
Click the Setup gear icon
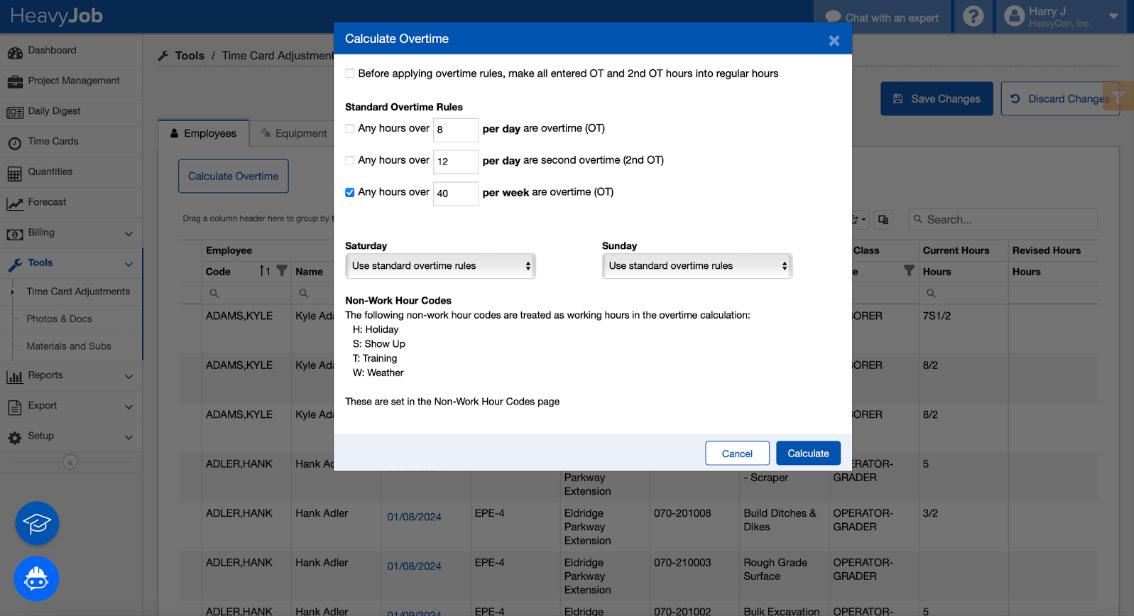(x=14, y=437)
